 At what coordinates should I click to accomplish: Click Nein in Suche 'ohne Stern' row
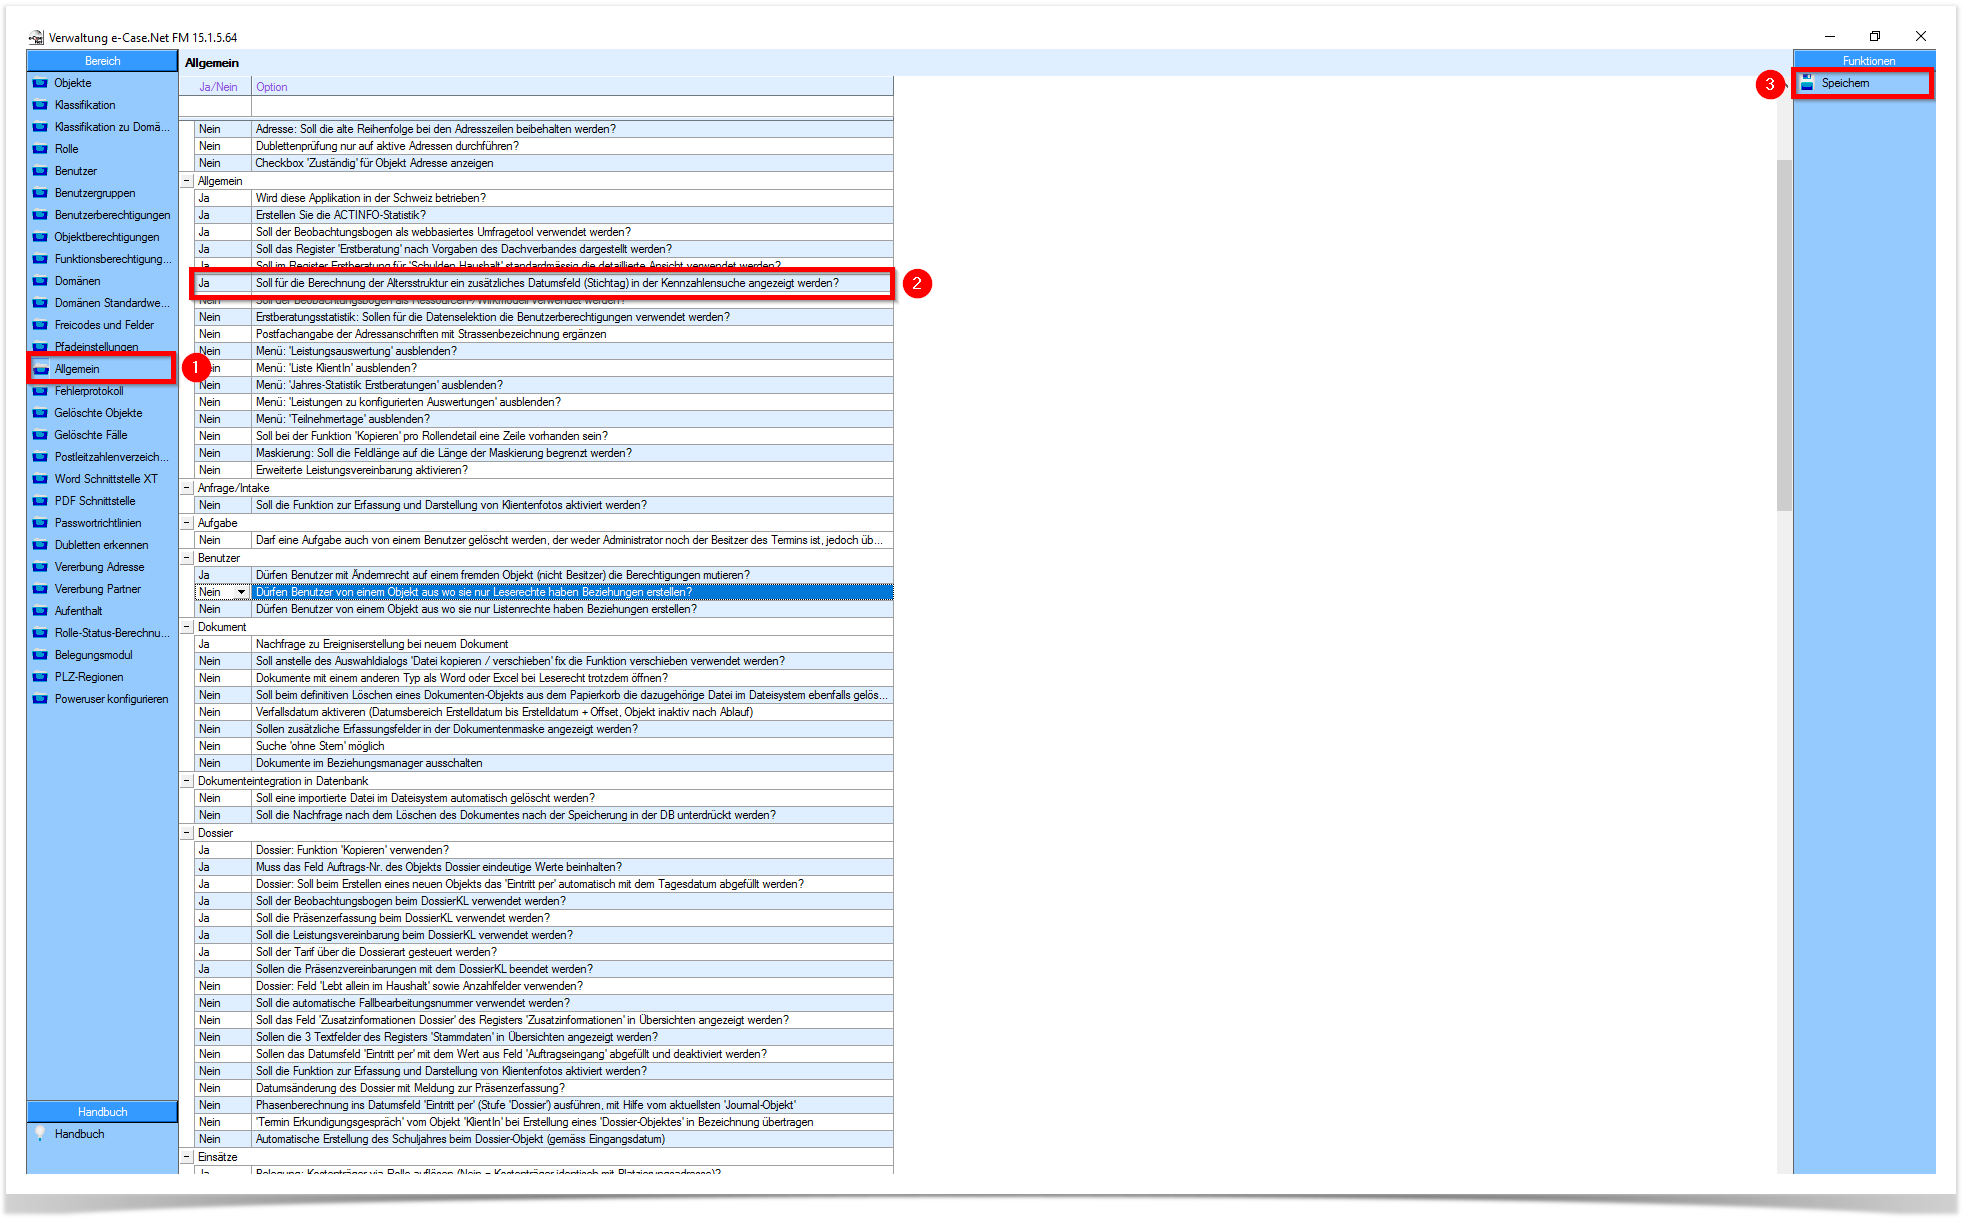pyautogui.click(x=210, y=746)
